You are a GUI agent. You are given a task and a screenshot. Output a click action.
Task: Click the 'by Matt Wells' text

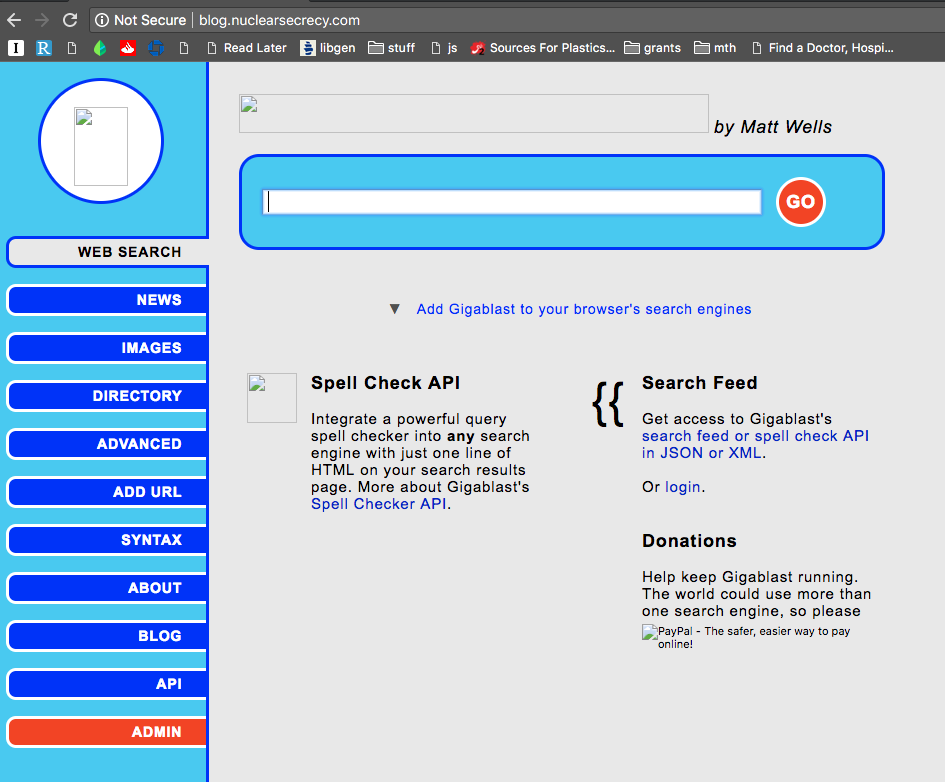(773, 127)
